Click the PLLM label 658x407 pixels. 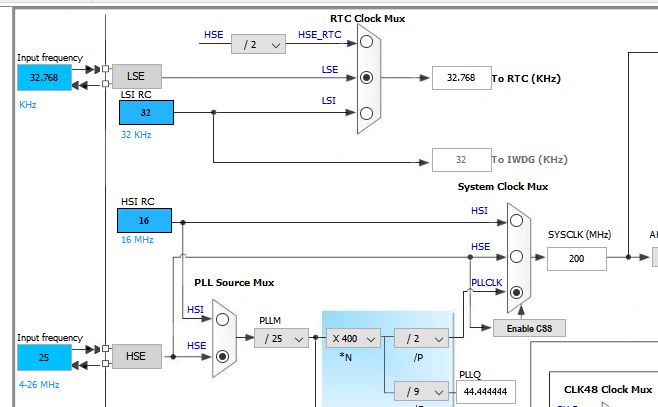[x=270, y=321]
